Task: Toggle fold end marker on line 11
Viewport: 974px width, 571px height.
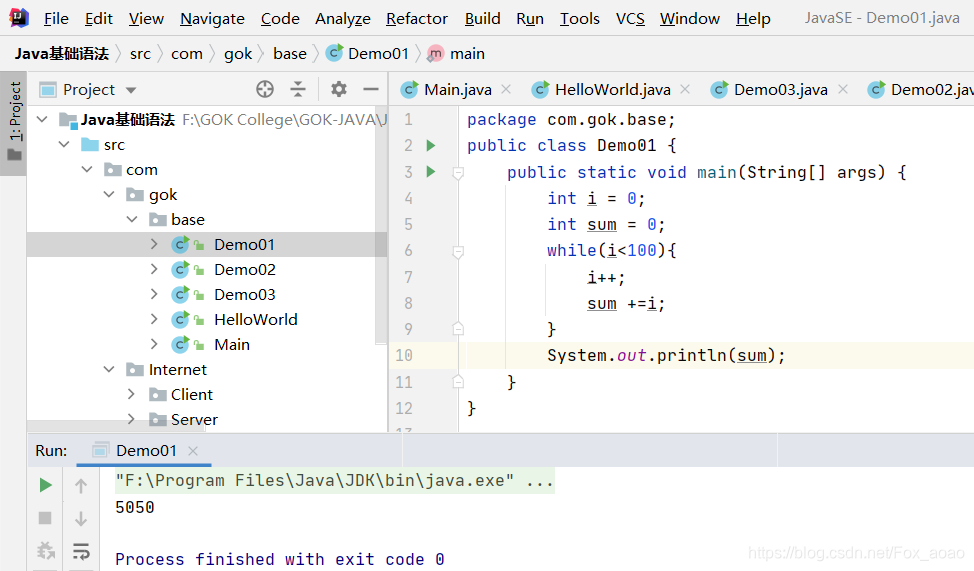Action: (458, 381)
